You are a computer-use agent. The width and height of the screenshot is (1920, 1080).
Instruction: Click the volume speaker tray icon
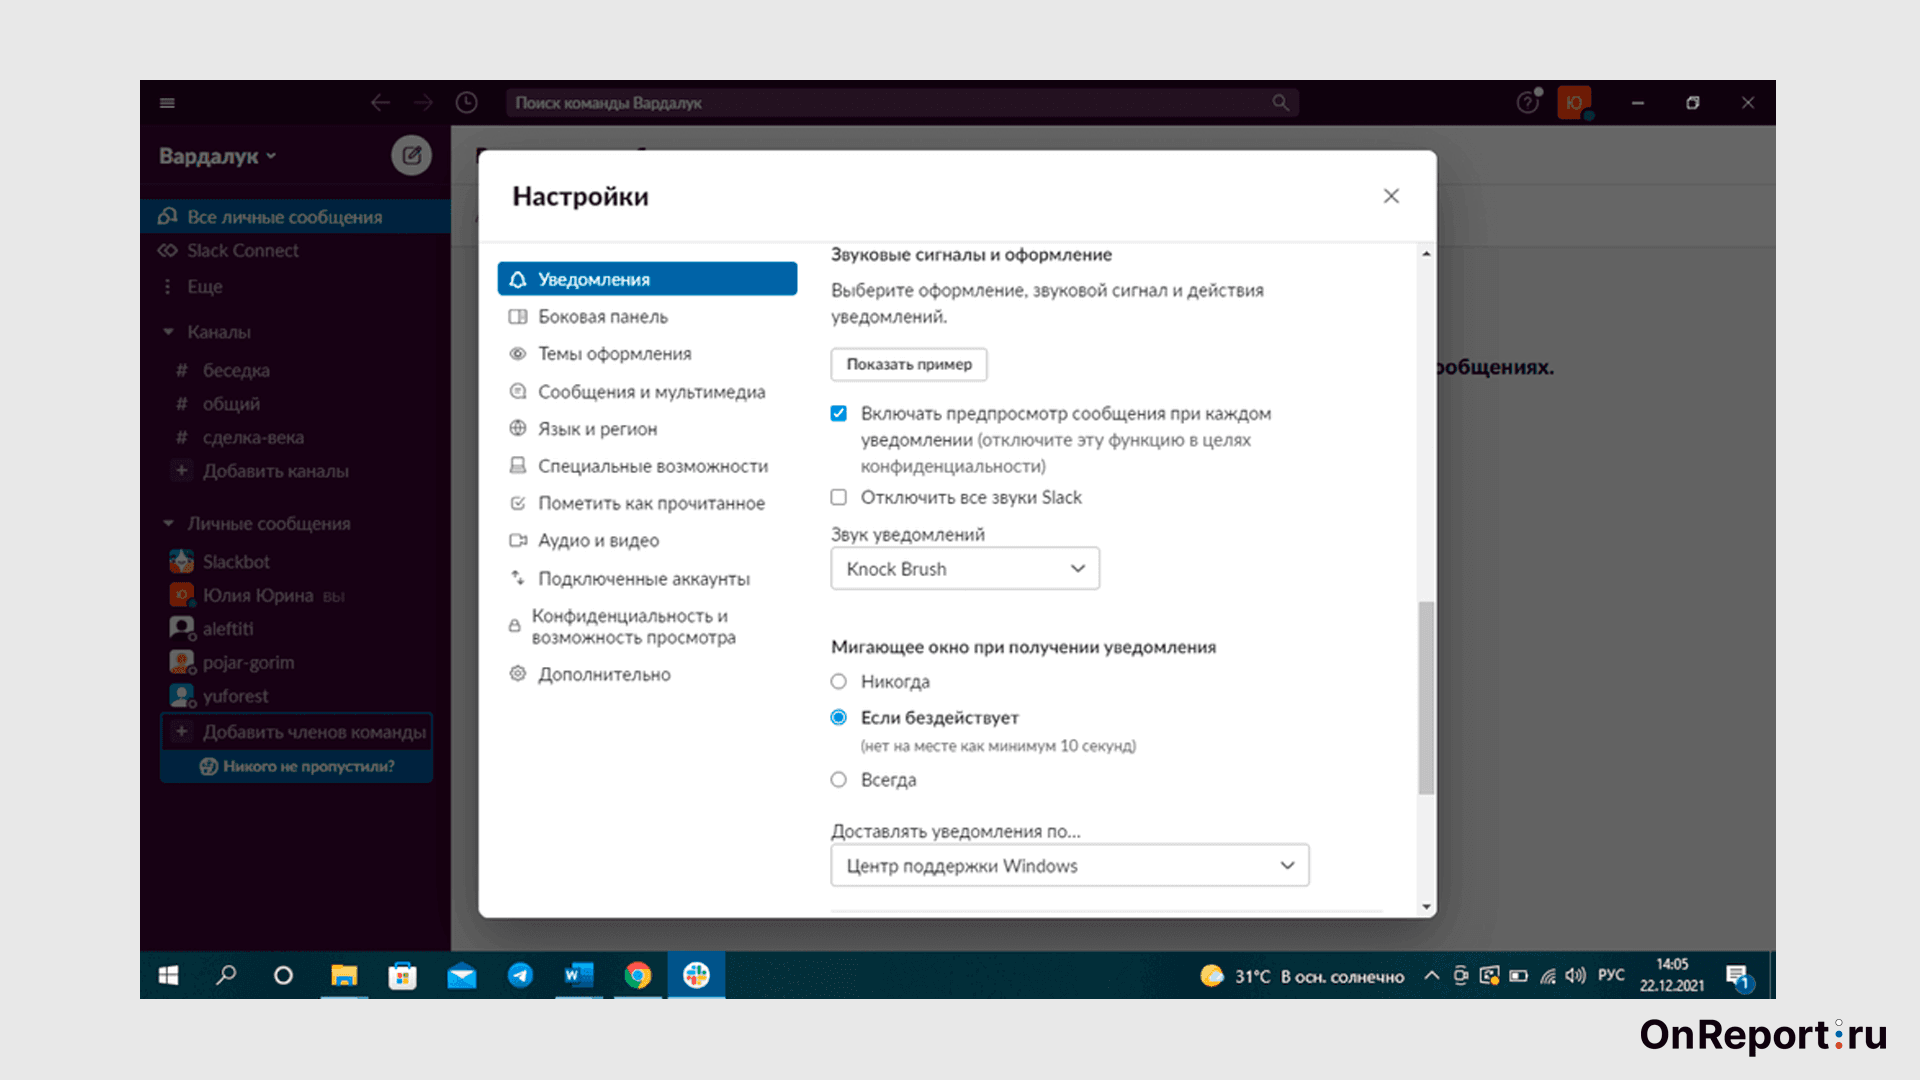pyautogui.click(x=1576, y=976)
